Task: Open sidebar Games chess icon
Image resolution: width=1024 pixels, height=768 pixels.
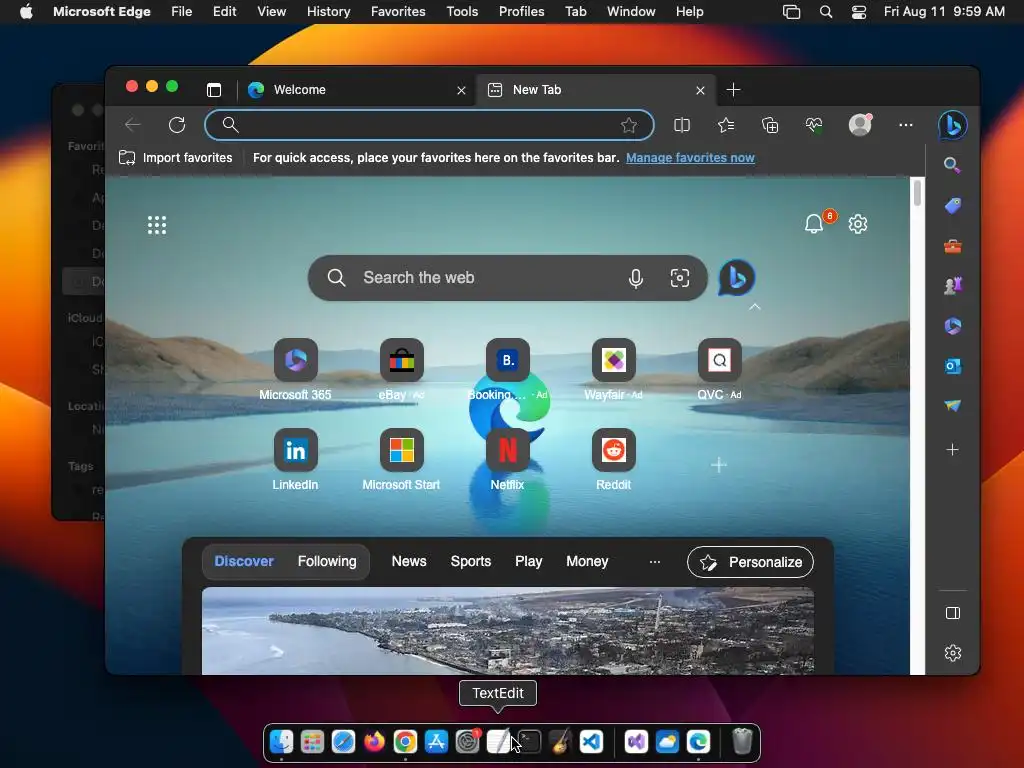Action: (952, 285)
